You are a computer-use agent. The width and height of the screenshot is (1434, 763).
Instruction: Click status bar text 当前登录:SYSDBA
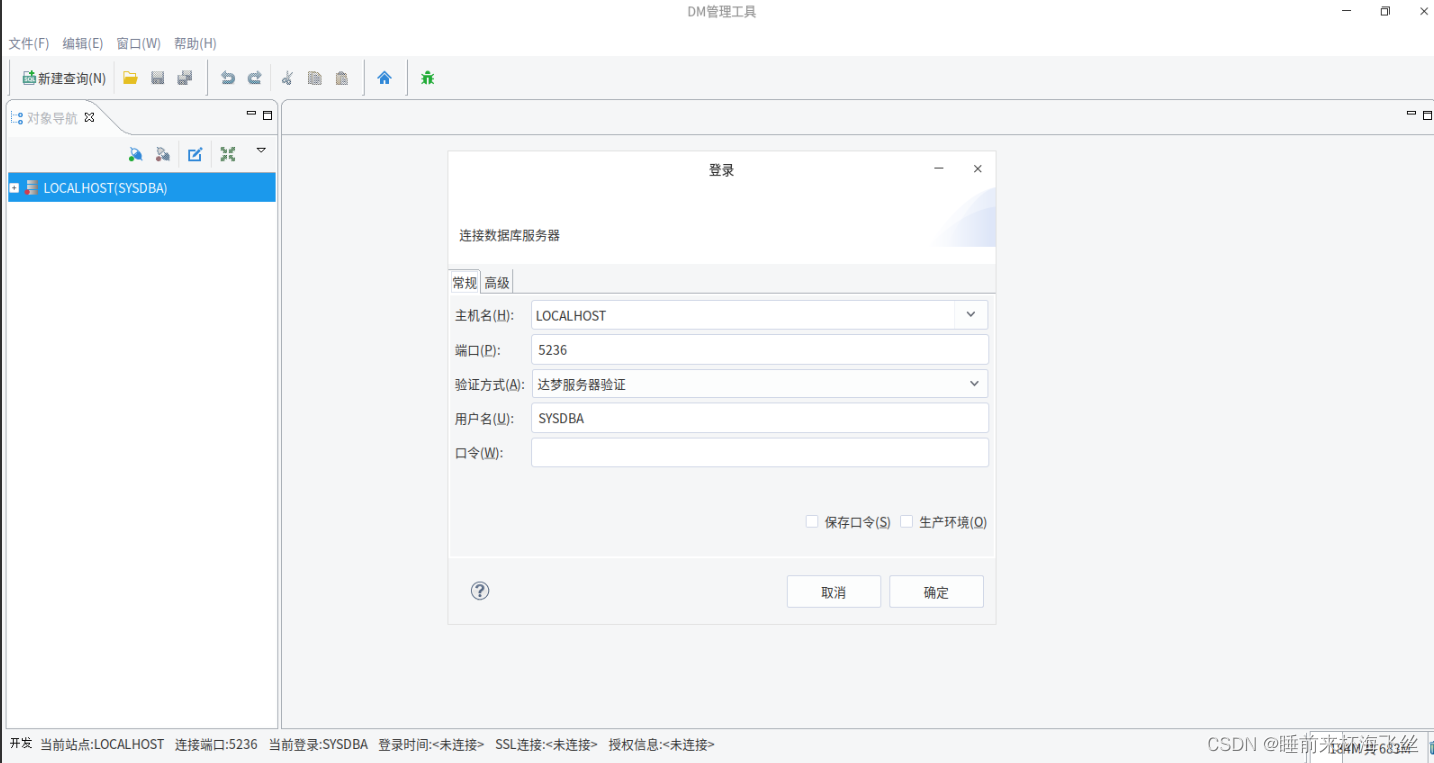tap(318, 745)
